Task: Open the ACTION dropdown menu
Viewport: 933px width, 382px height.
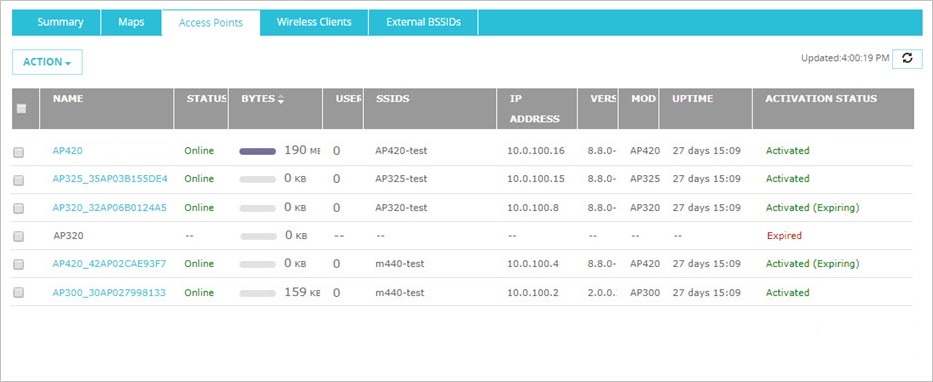Action: coord(47,62)
